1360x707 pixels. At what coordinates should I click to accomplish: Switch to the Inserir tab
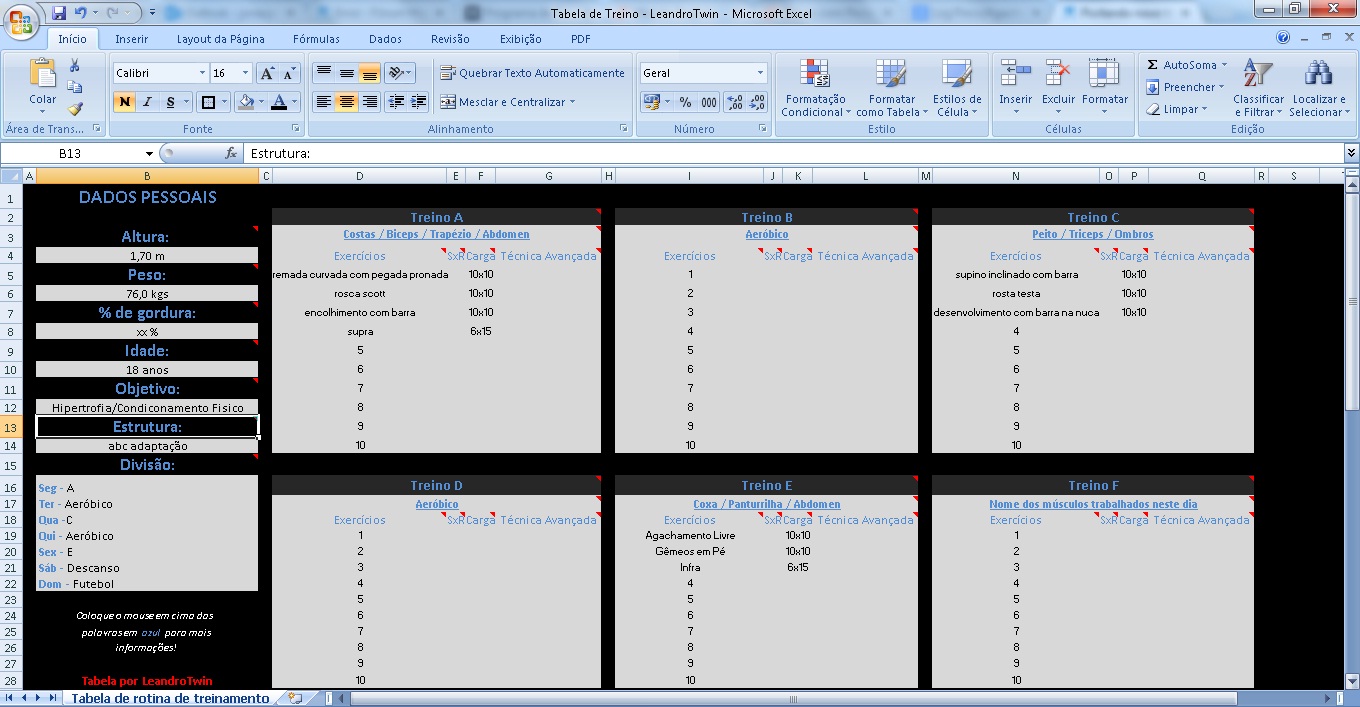click(131, 39)
